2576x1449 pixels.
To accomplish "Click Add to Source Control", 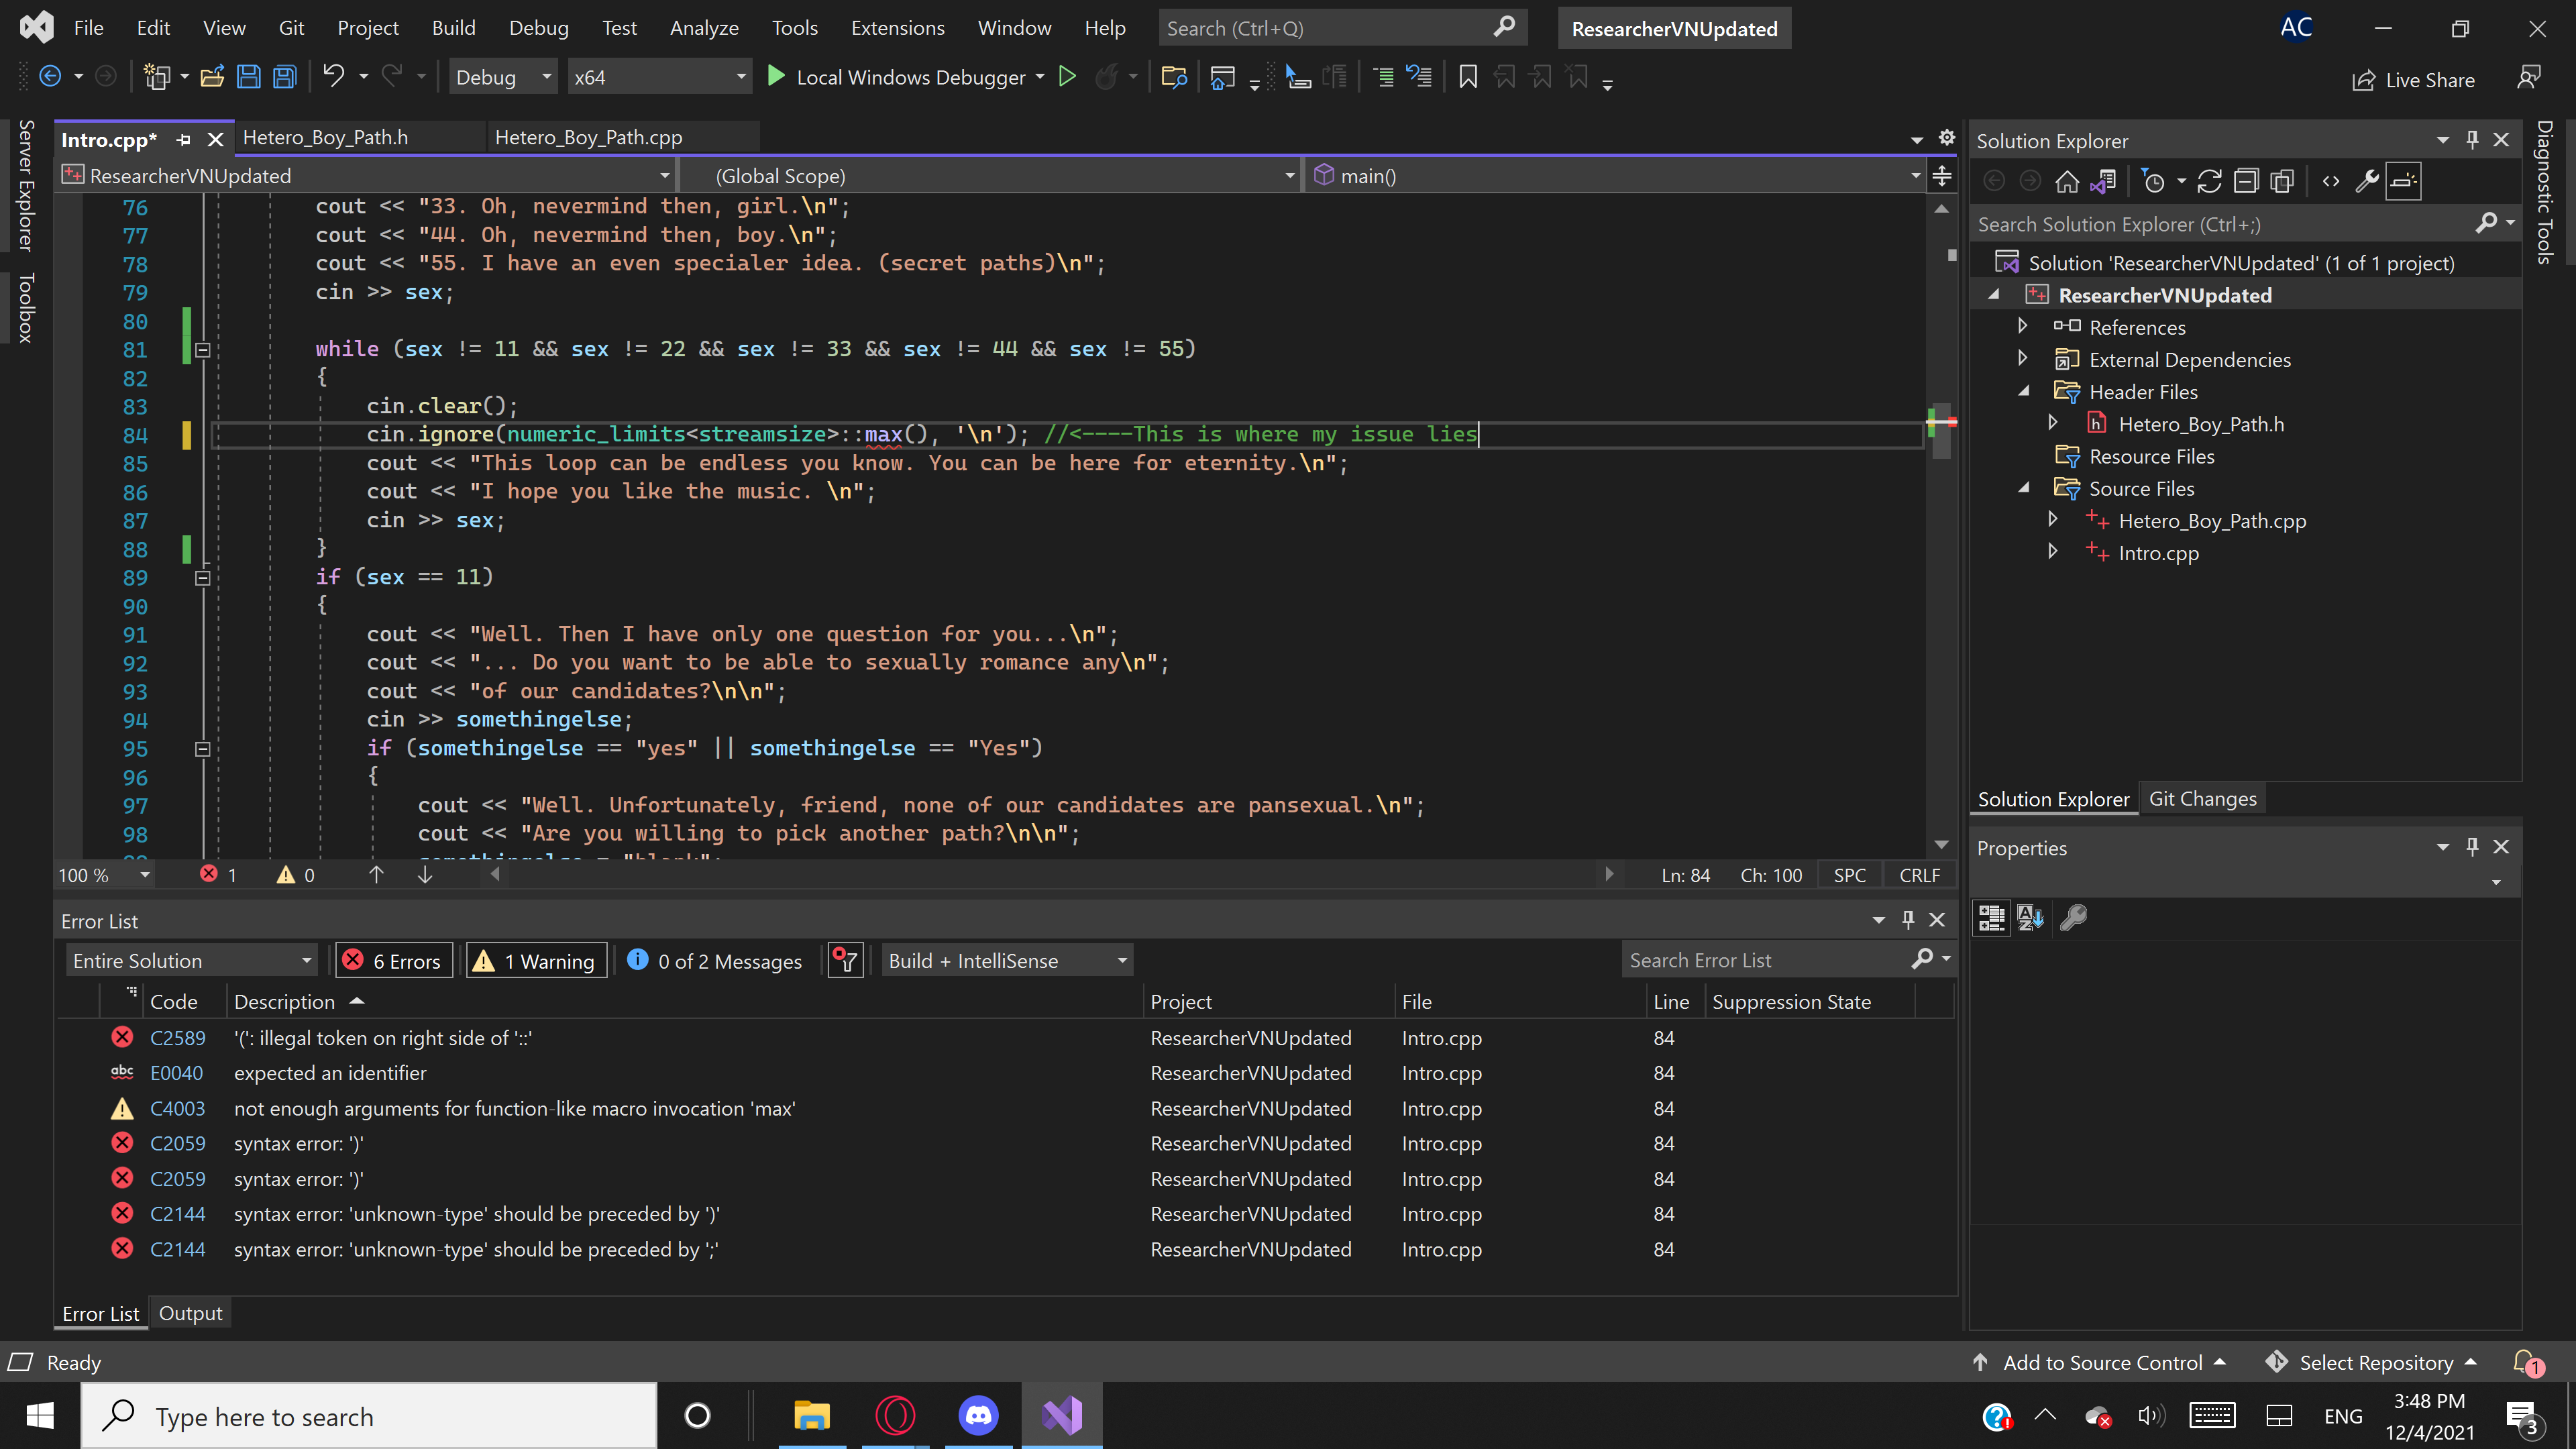I will click(x=2101, y=1362).
